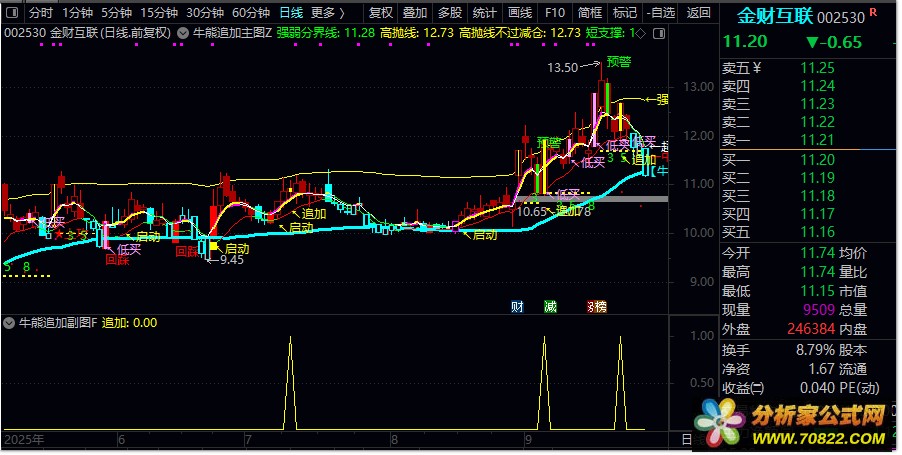This screenshot has width=902, height=455.
Task: Expand sub-chart 牛熊追加副图F dropdown arrow
Action: pos(9,323)
